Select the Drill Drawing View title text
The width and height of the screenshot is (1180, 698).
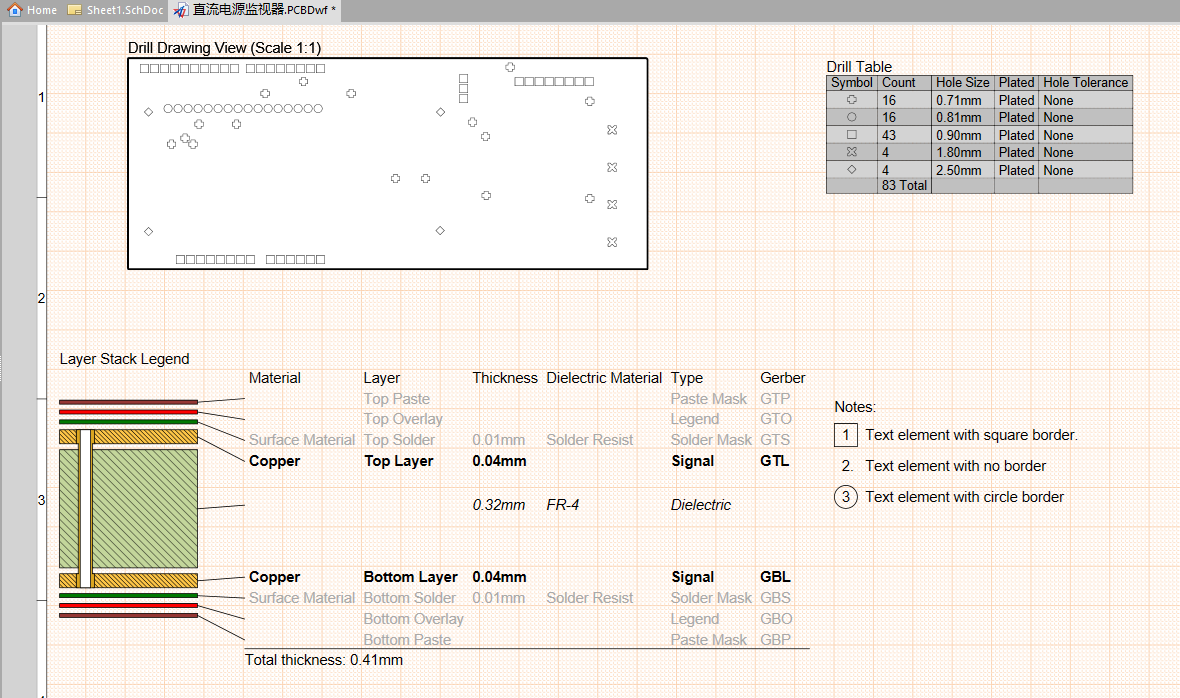tap(224, 47)
